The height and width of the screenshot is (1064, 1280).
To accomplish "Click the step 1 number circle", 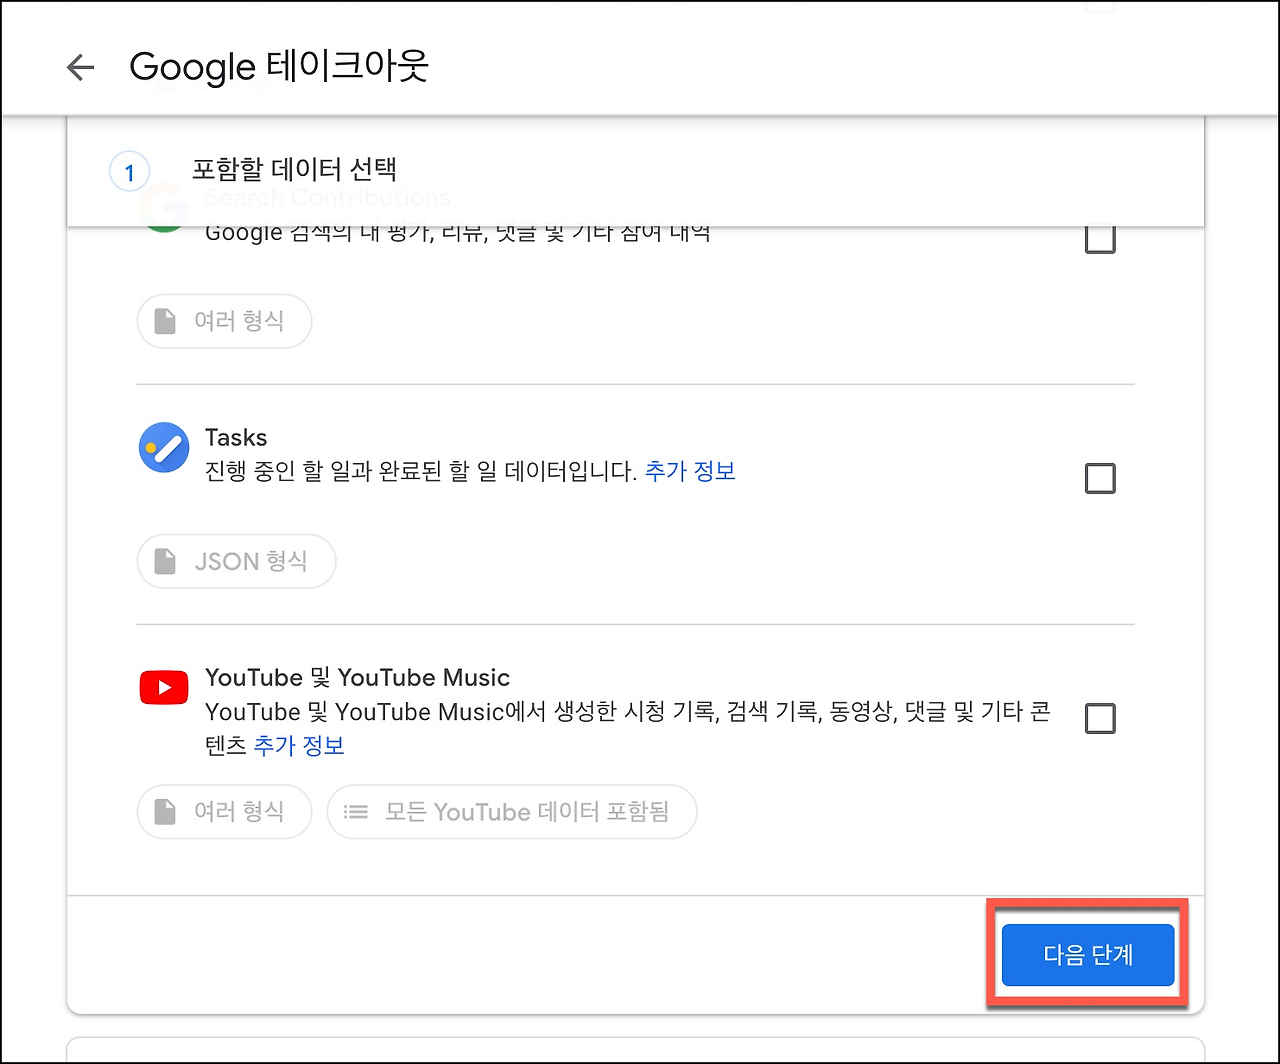I will [129, 173].
